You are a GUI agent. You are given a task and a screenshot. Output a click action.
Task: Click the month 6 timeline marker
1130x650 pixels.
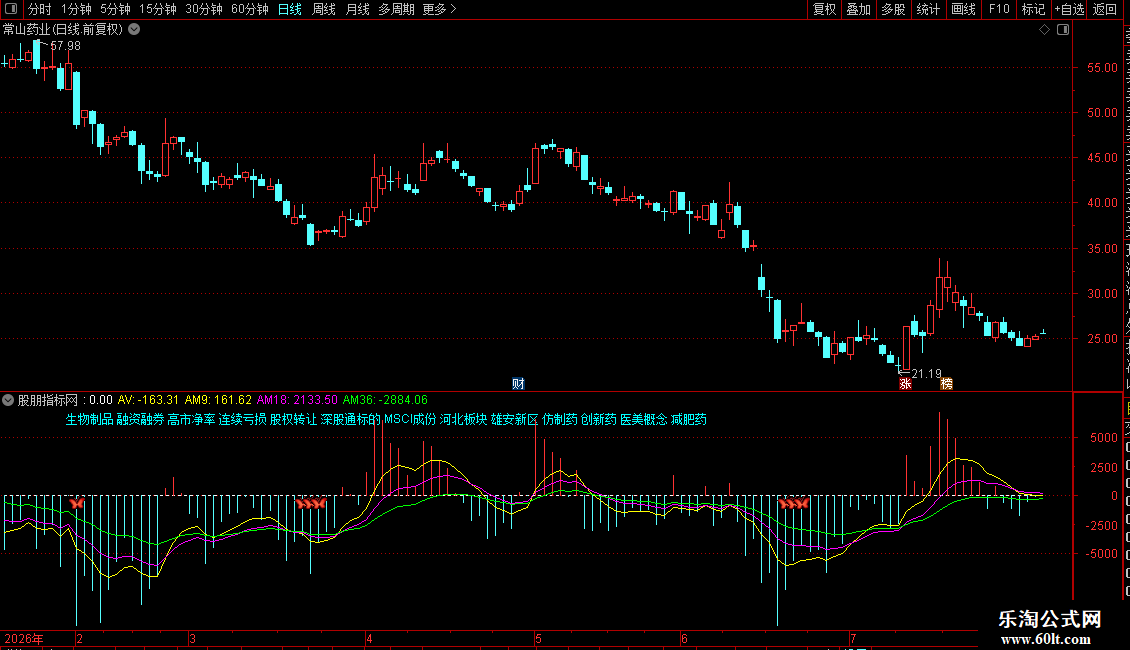(x=684, y=639)
